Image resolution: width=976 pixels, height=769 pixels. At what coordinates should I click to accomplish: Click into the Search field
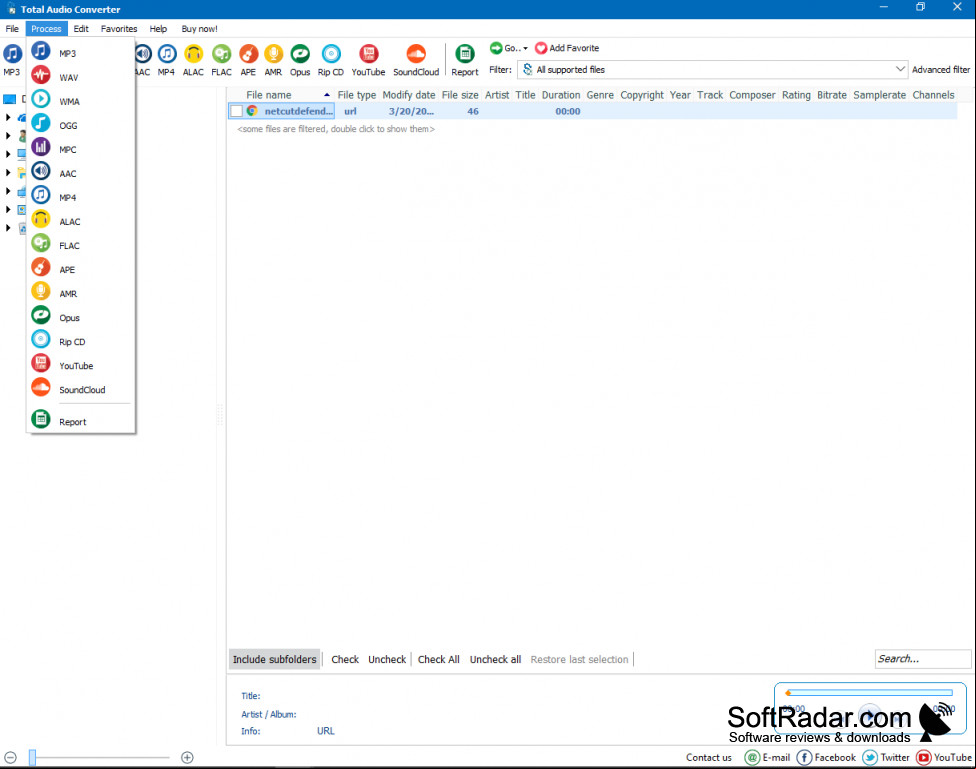pyautogui.click(x=922, y=659)
